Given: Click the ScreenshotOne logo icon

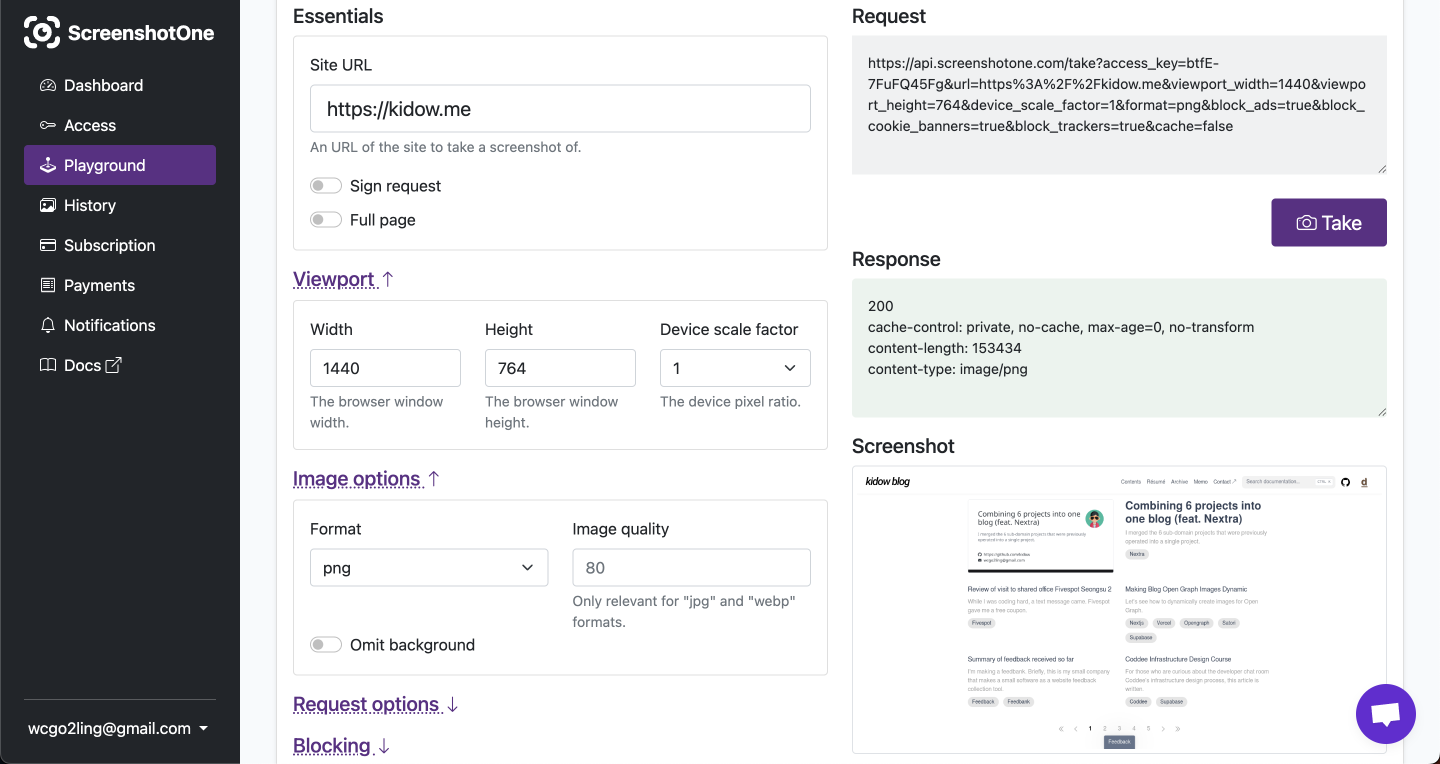Looking at the screenshot, I should [42, 32].
